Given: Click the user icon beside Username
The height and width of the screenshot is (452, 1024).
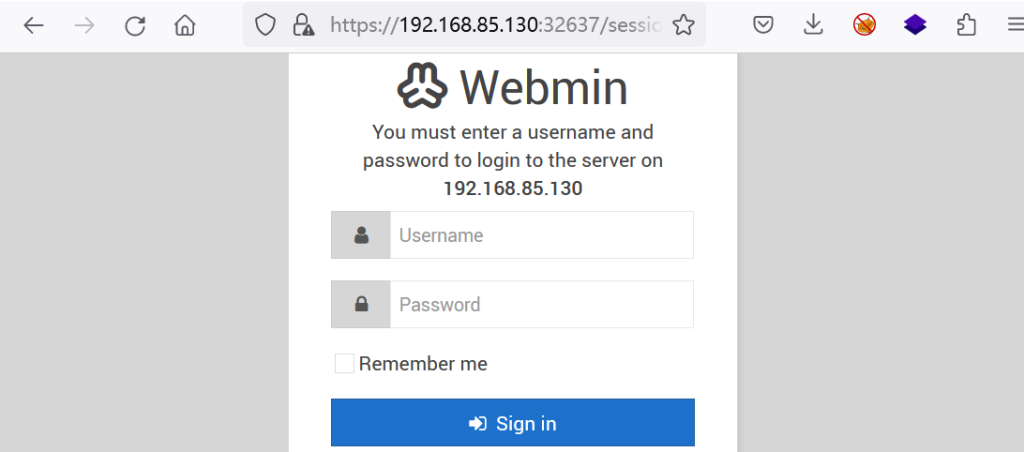Looking at the screenshot, I should tap(361, 235).
